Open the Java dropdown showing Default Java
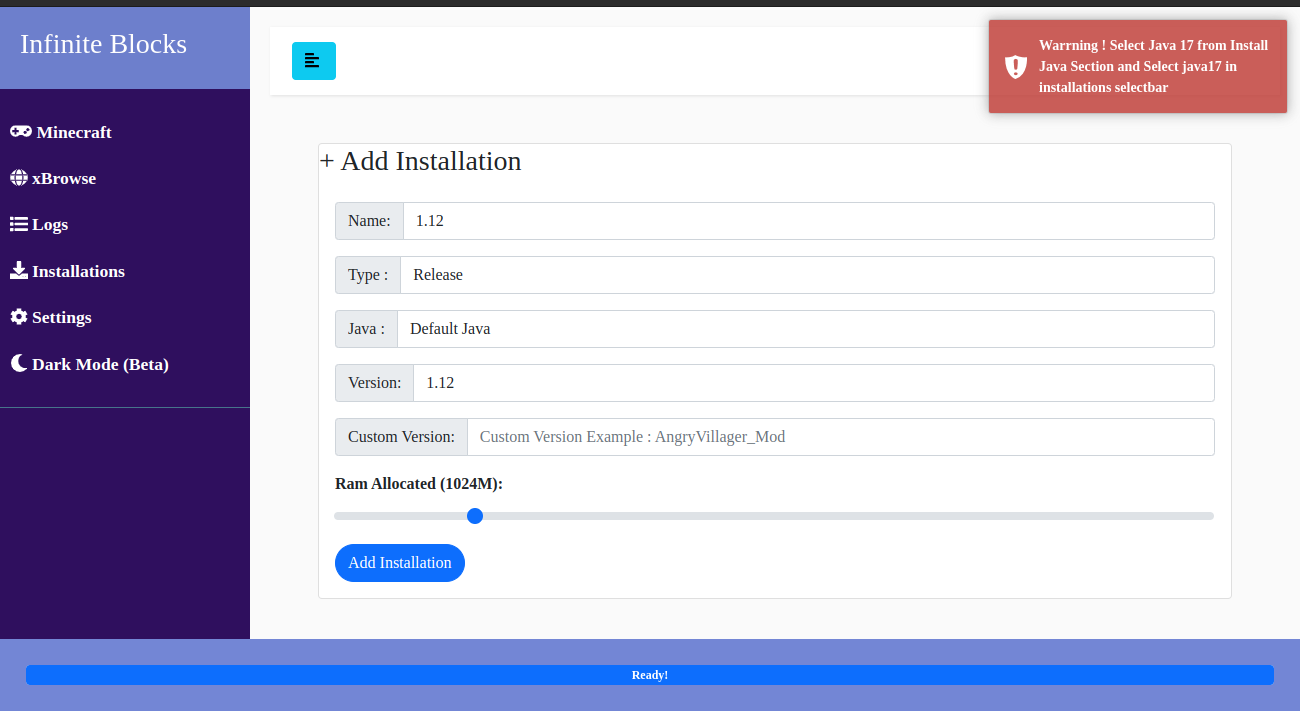Image resolution: width=1300 pixels, height=711 pixels. [806, 329]
